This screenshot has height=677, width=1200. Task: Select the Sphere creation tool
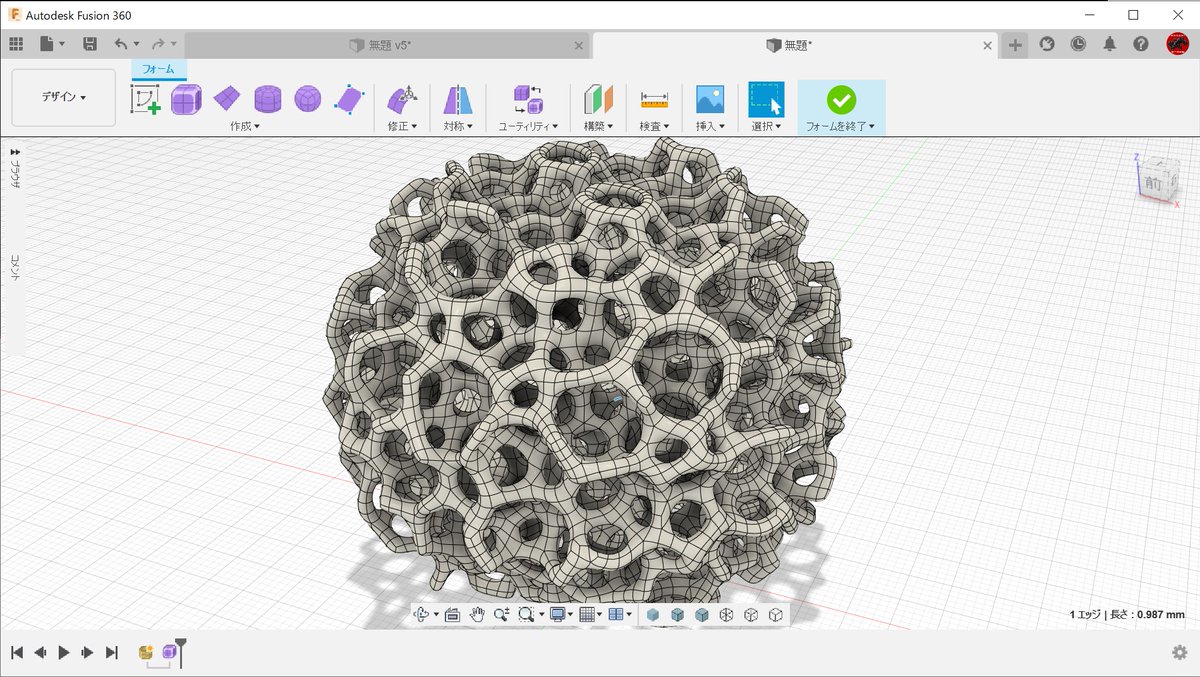[x=307, y=100]
